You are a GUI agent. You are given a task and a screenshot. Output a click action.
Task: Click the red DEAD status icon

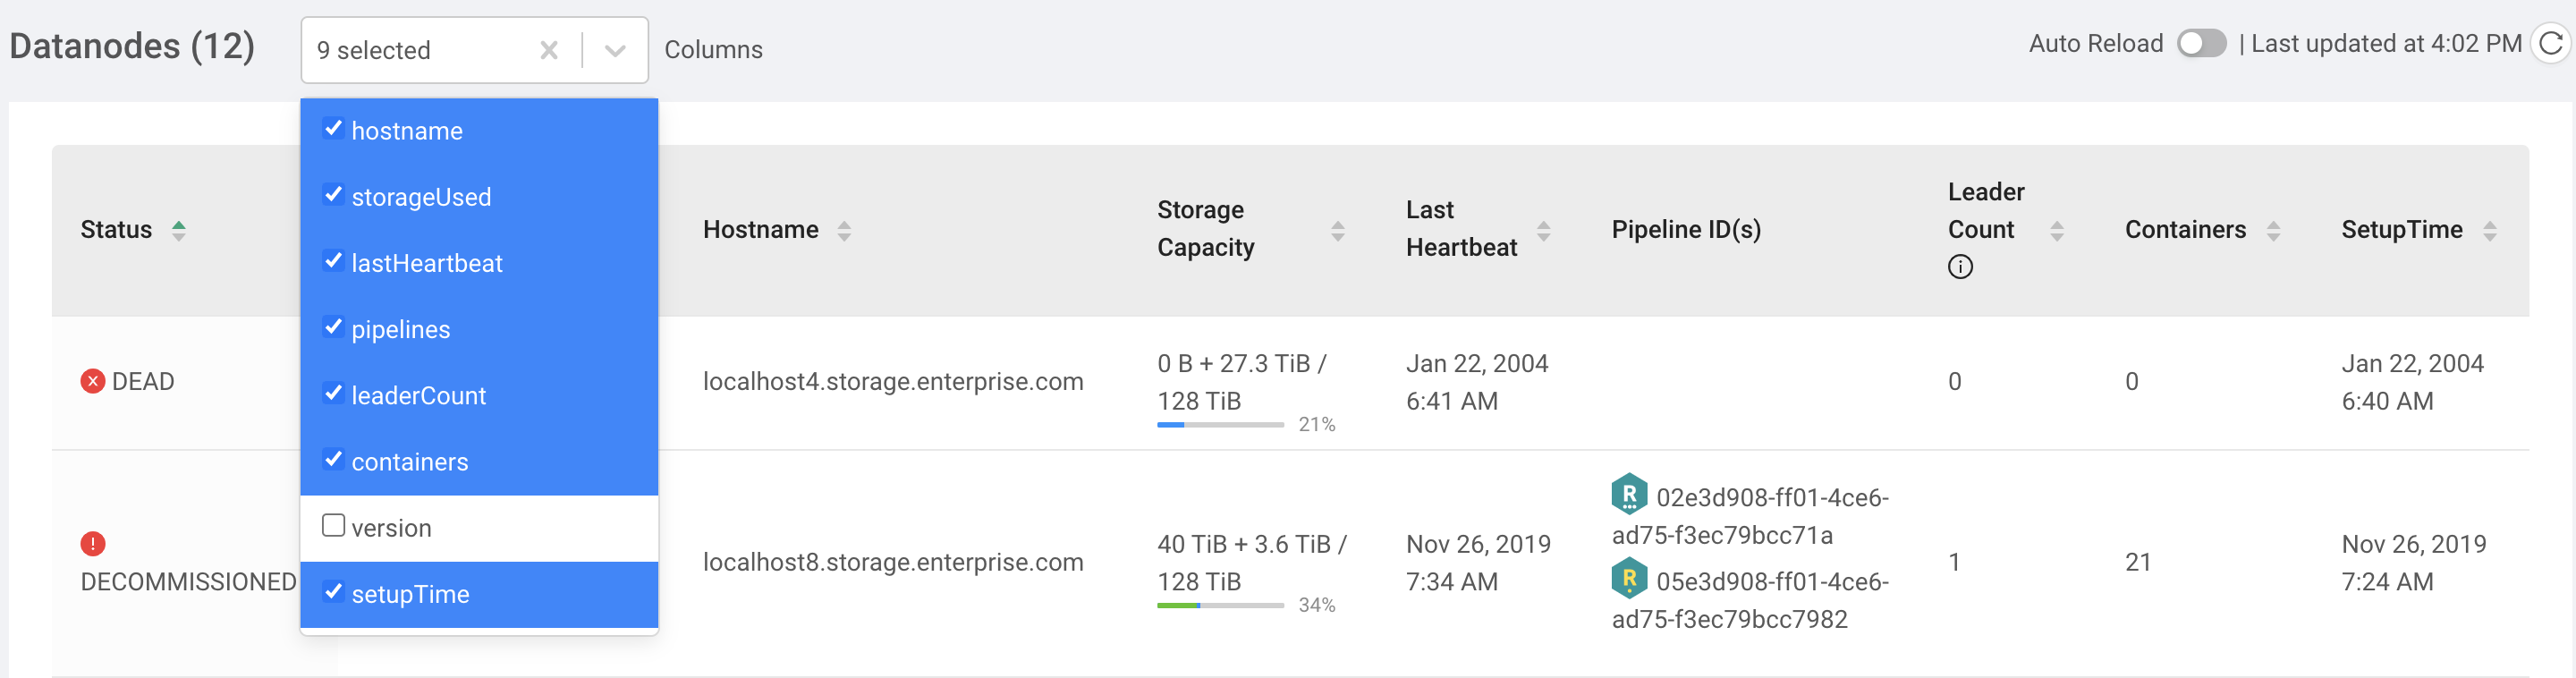click(93, 381)
